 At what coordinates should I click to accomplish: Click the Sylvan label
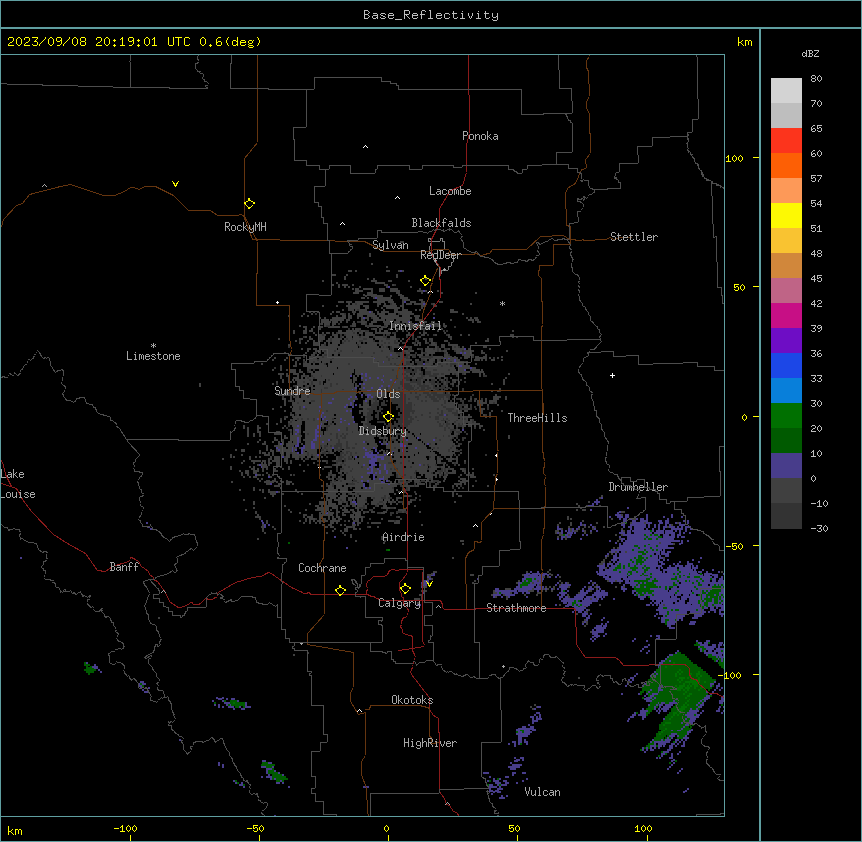[390, 245]
